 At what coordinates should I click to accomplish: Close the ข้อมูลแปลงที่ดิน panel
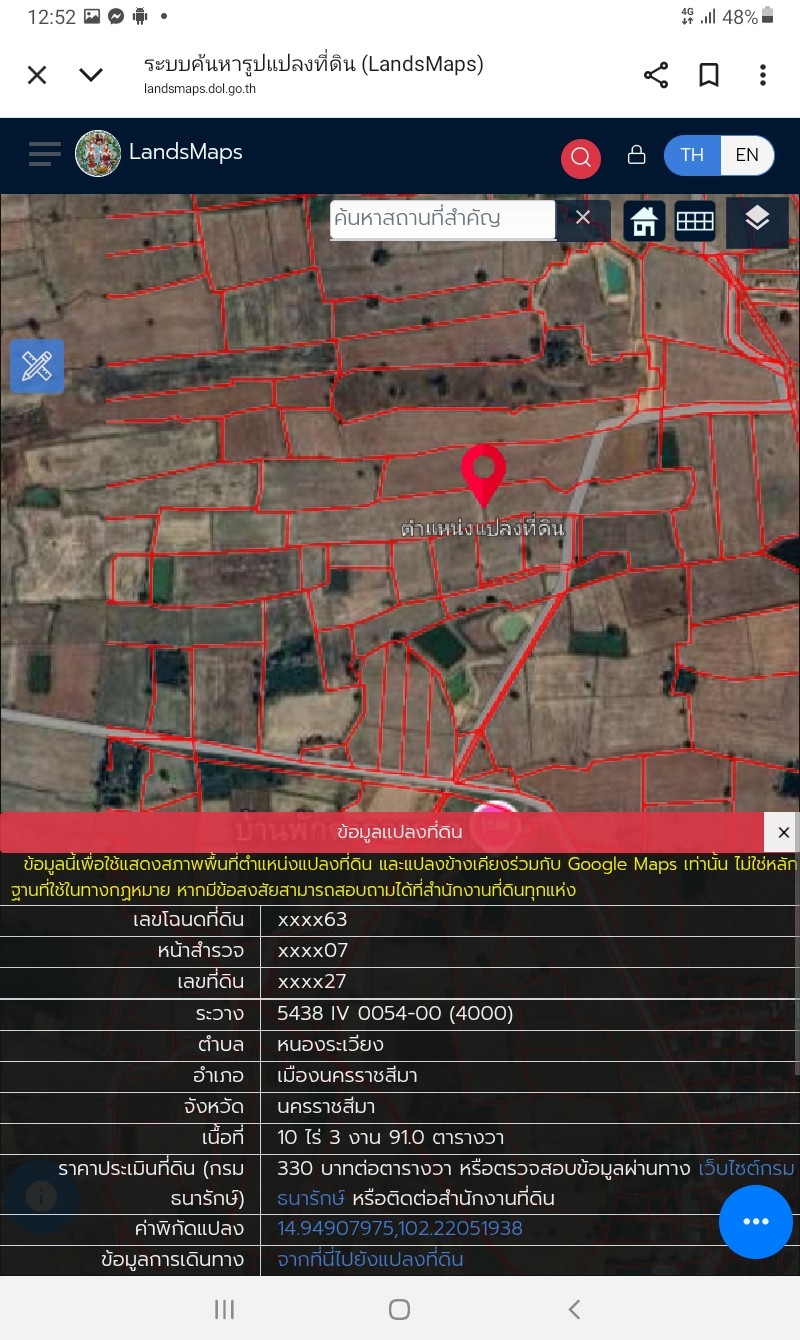click(783, 832)
